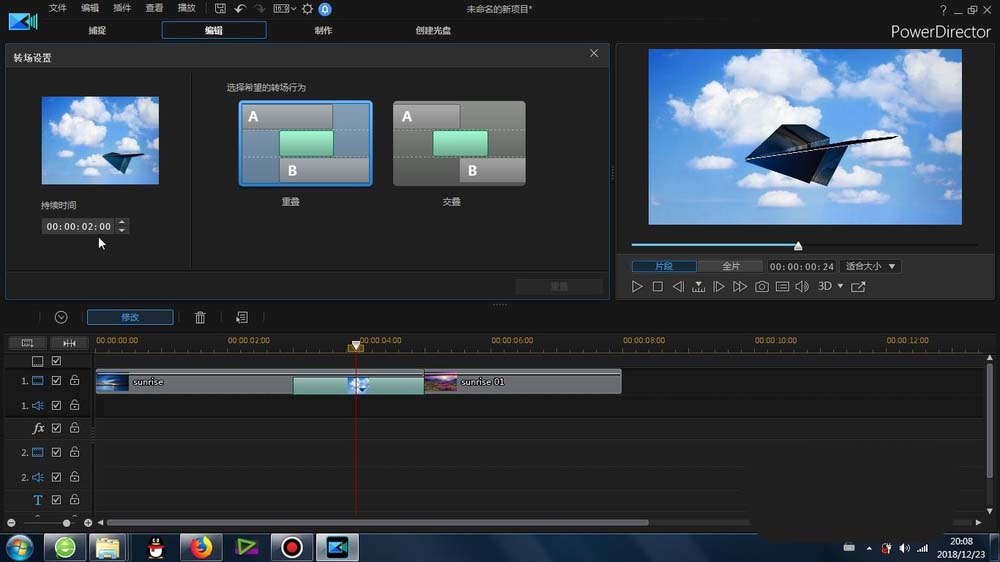Expand the 3D mode dropdown
This screenshot has width=1000, height=562.
coord(830,287)
